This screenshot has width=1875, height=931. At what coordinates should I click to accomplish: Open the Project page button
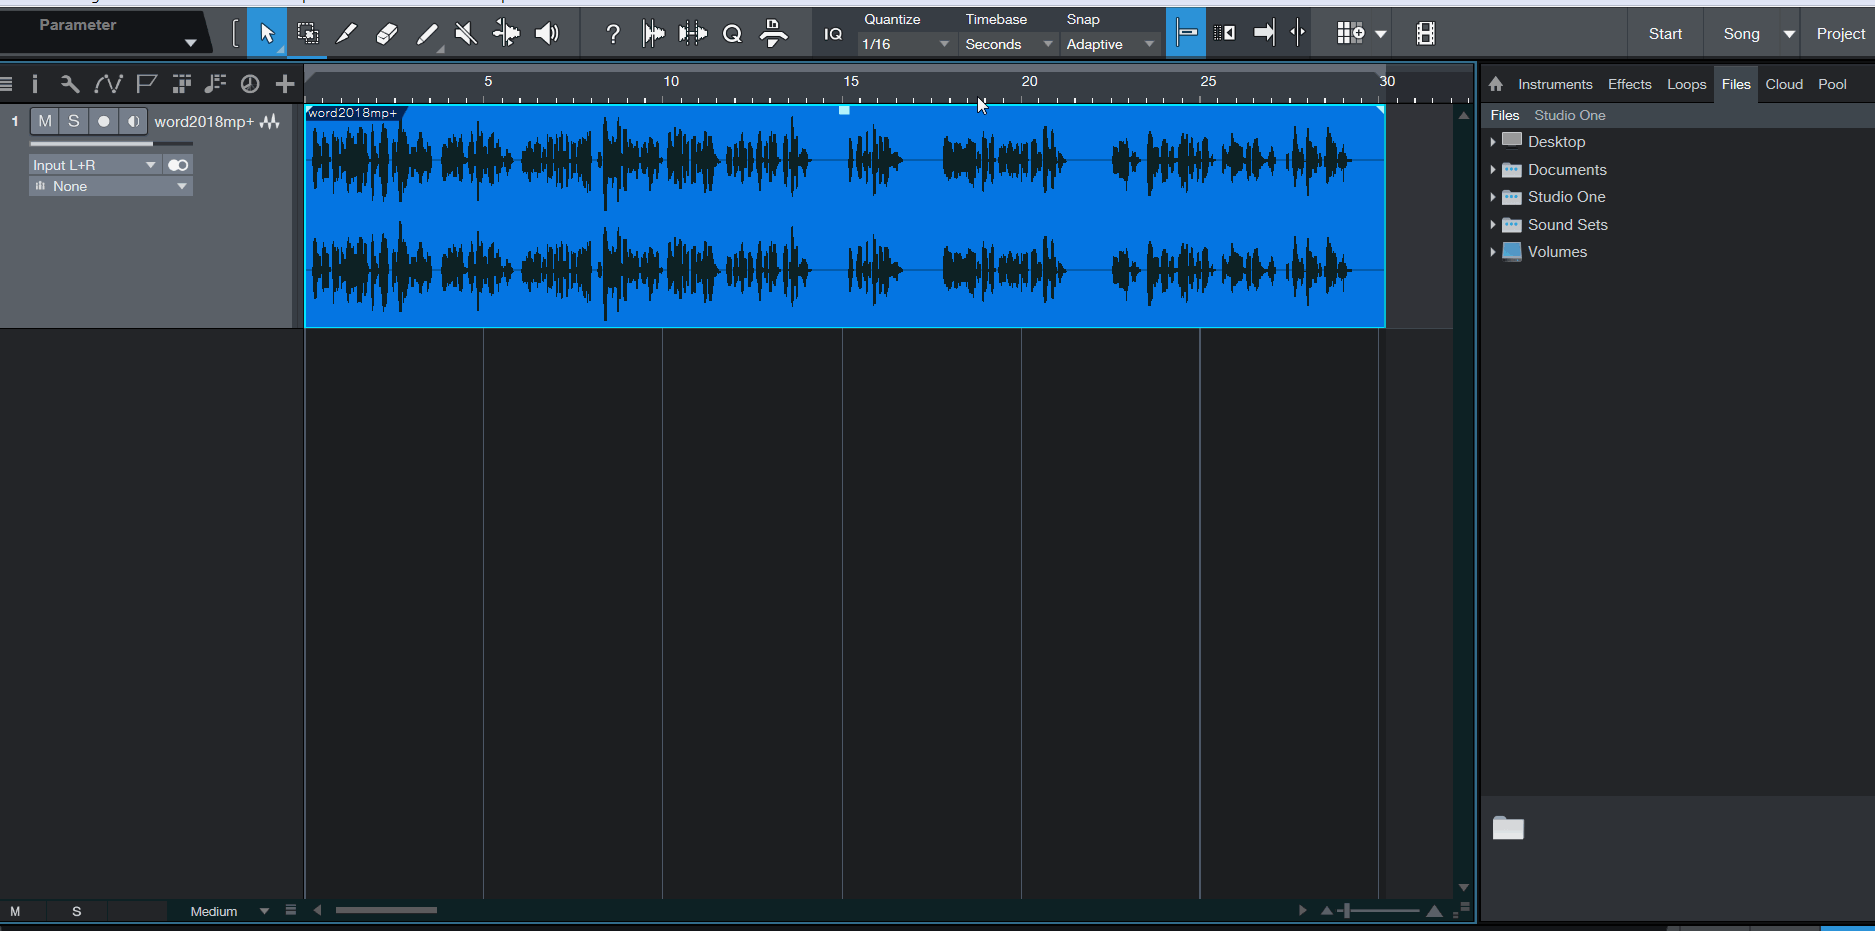[x=1840, y=34]
